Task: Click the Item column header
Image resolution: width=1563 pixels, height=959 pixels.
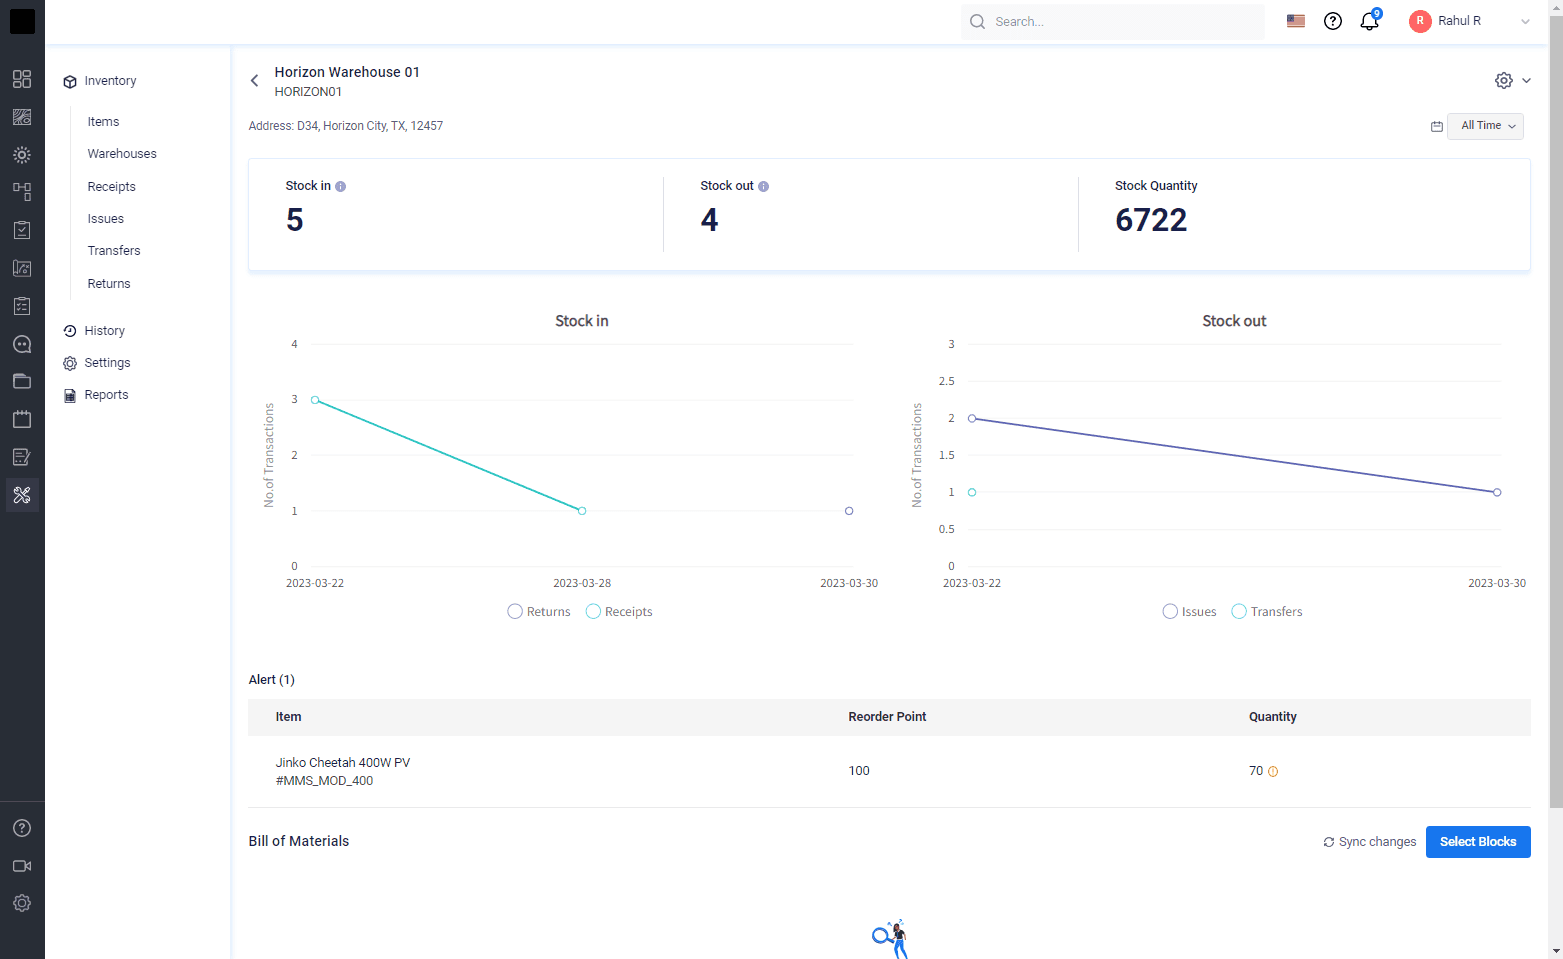Action: 288,717
